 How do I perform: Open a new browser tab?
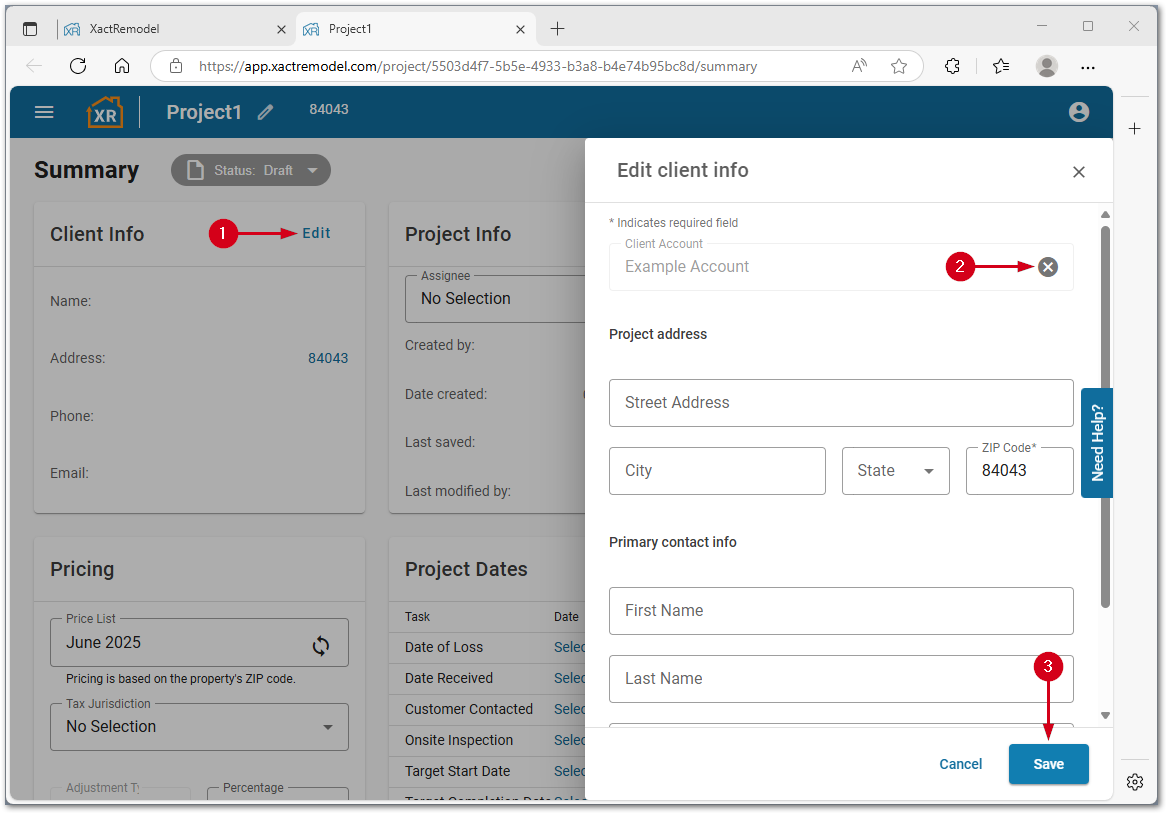click(557, 29)
